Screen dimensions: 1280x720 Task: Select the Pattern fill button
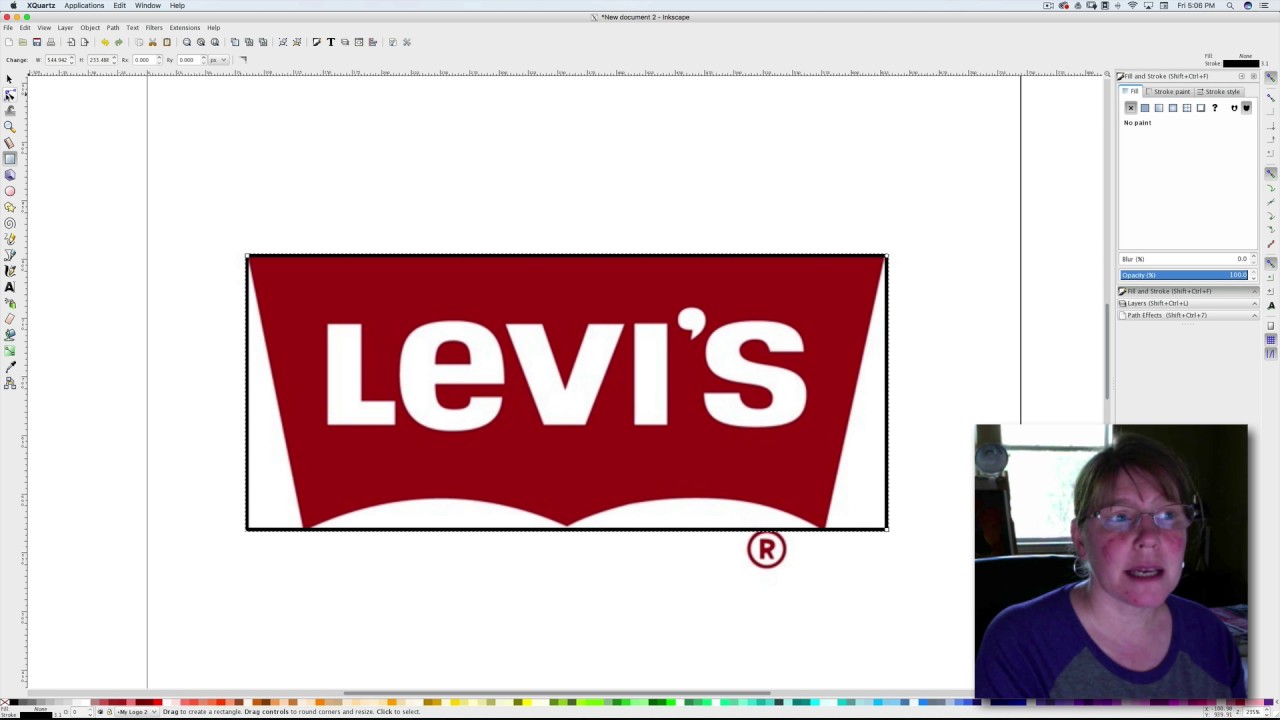tap(1187, 108)
